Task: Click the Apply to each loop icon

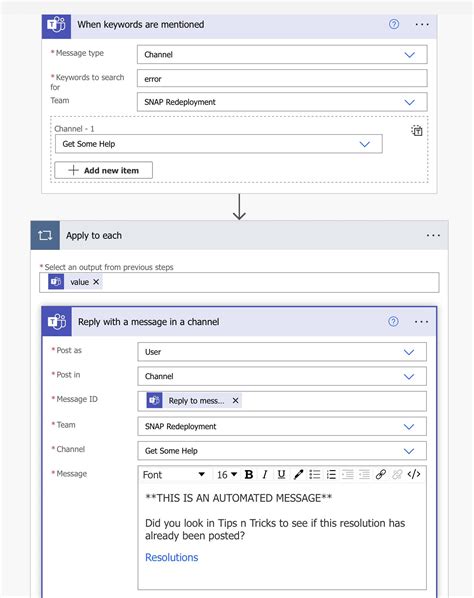Action: (45, 235)
